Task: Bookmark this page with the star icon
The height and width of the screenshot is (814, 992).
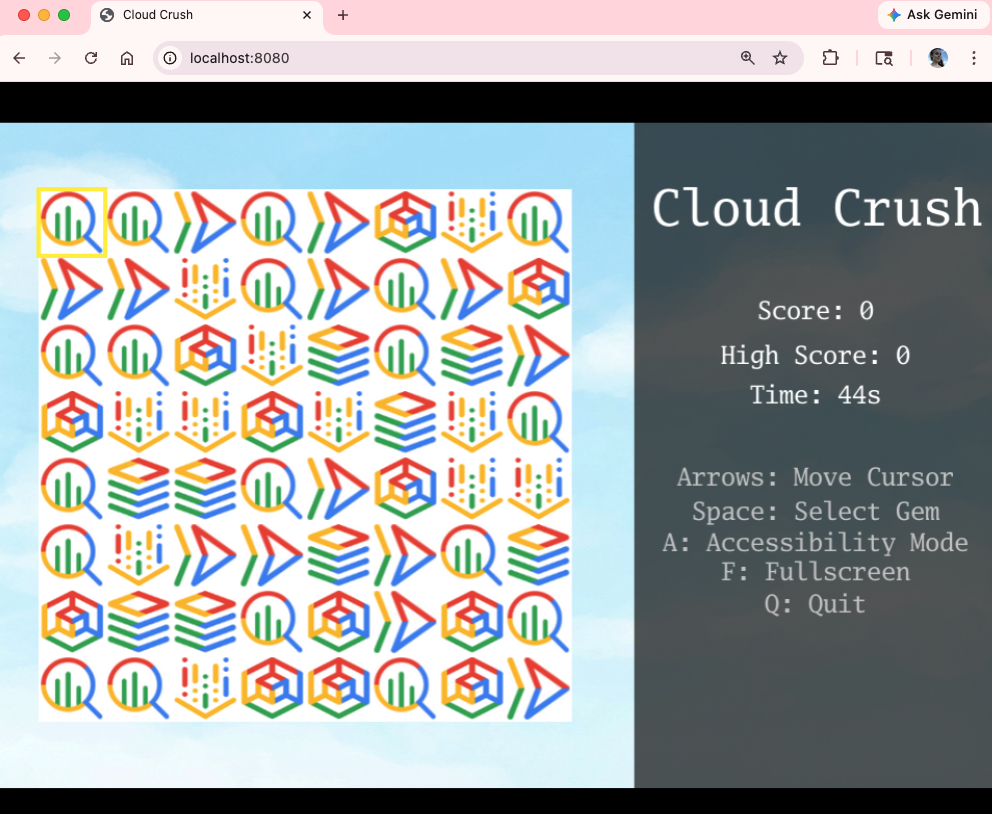Action: [780, 58]
